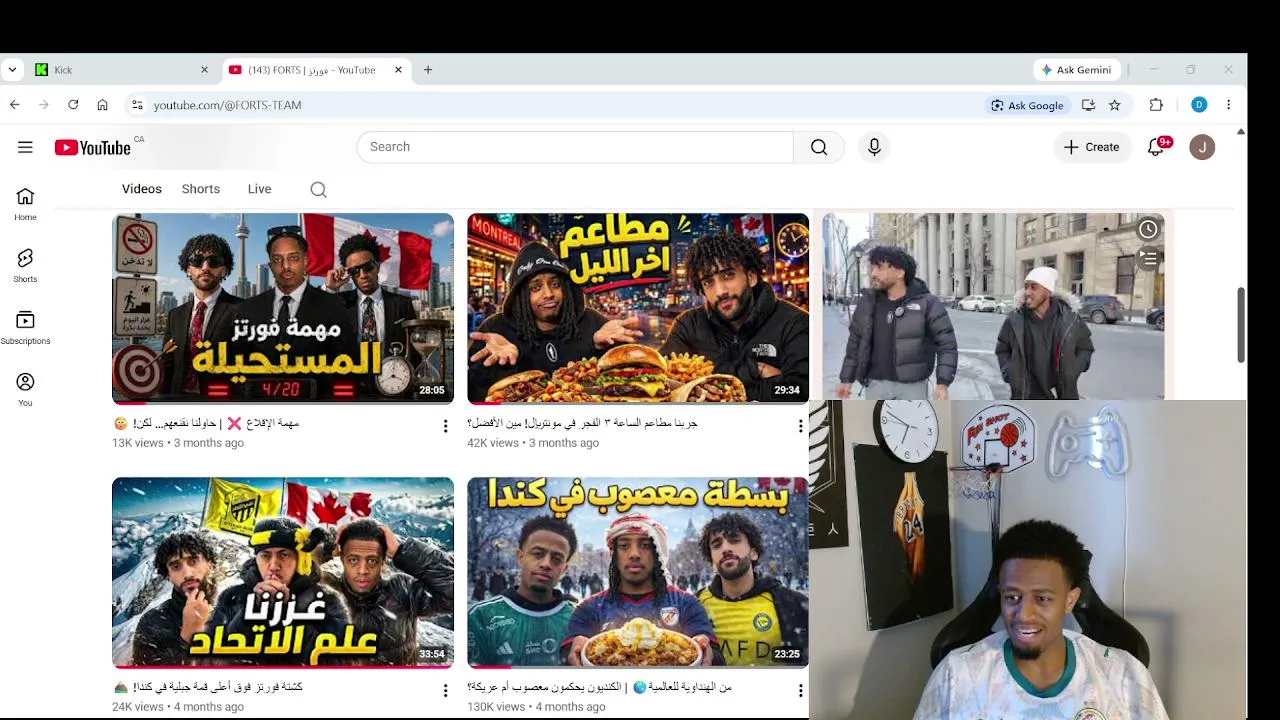Switch to the Kick browser tab
This screenshot has height=720, width=1280.
(x=120, y=70)
